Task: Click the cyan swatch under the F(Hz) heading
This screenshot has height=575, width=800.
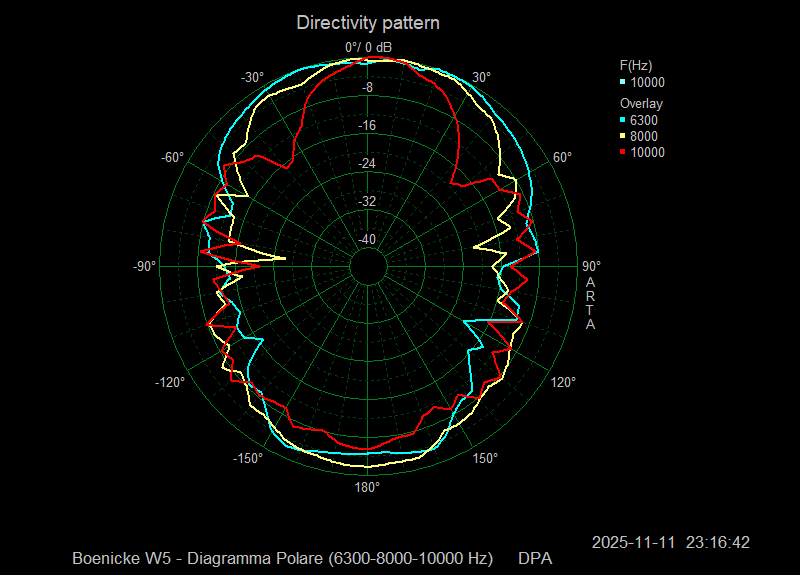Action: click(623, 83)
